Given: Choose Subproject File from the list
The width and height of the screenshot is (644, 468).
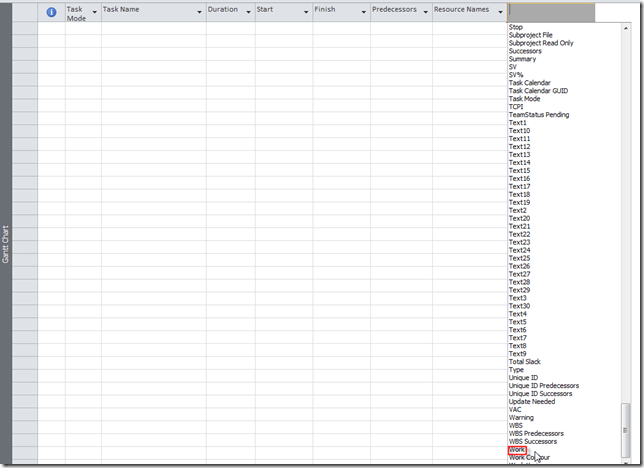Looking at the screenshot, I should pos(530,35).
